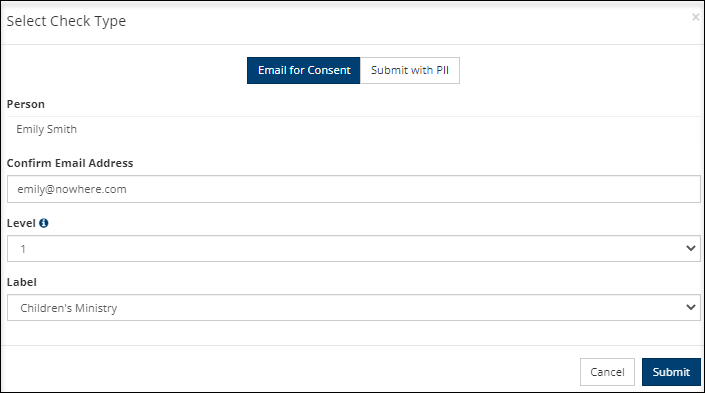Image resolution: width=705 pixels, height=393 pixels.
Task: Focus the Confirm Email Address input field
Action: [353, 189]
